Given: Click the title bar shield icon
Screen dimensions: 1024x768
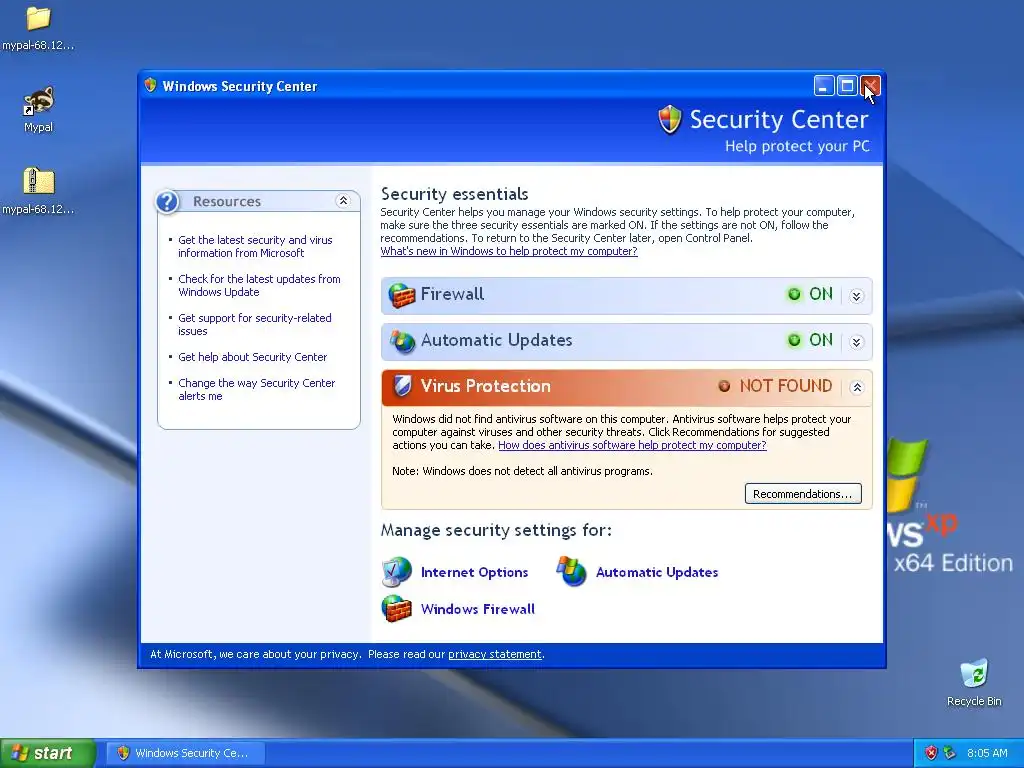Looking at the screenshot, I should coord(151,86).
